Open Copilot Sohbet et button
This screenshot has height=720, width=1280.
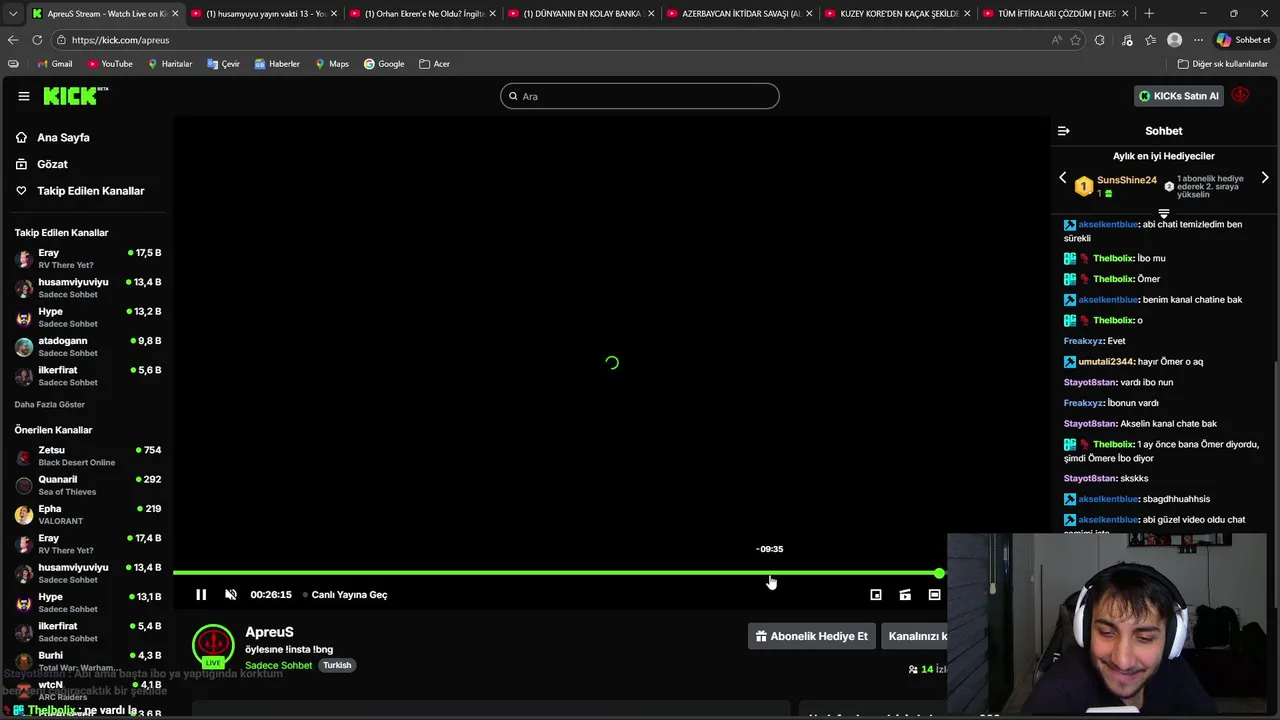[x=1244, y=40]
